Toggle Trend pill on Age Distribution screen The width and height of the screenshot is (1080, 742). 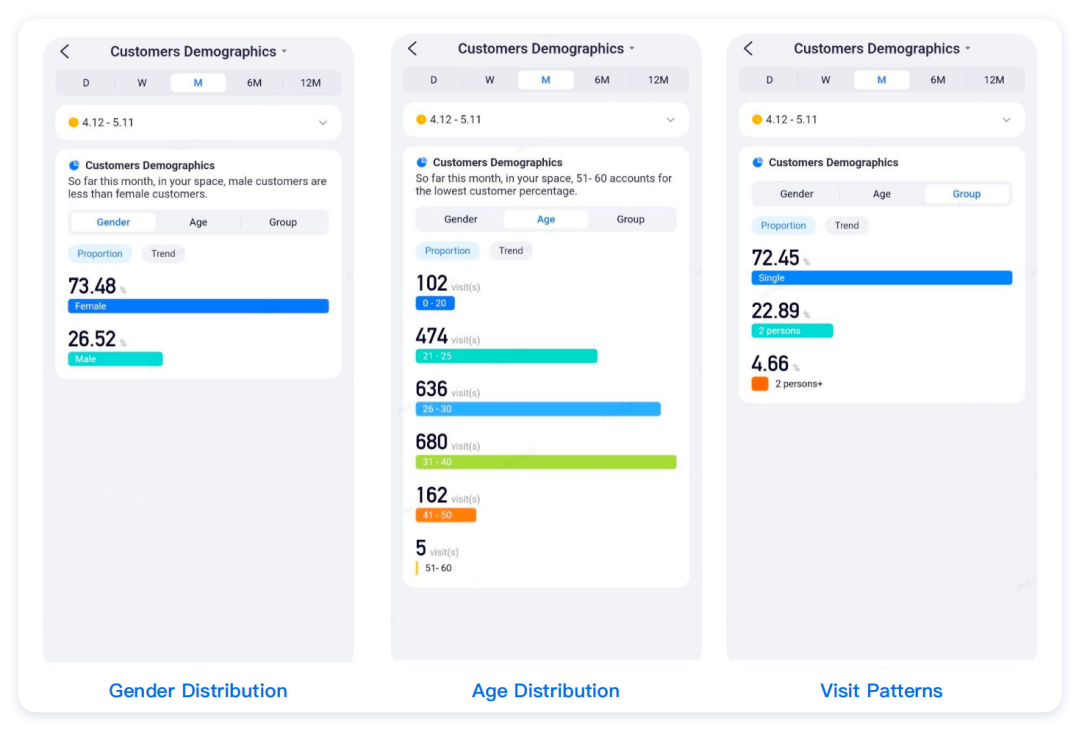511,251
